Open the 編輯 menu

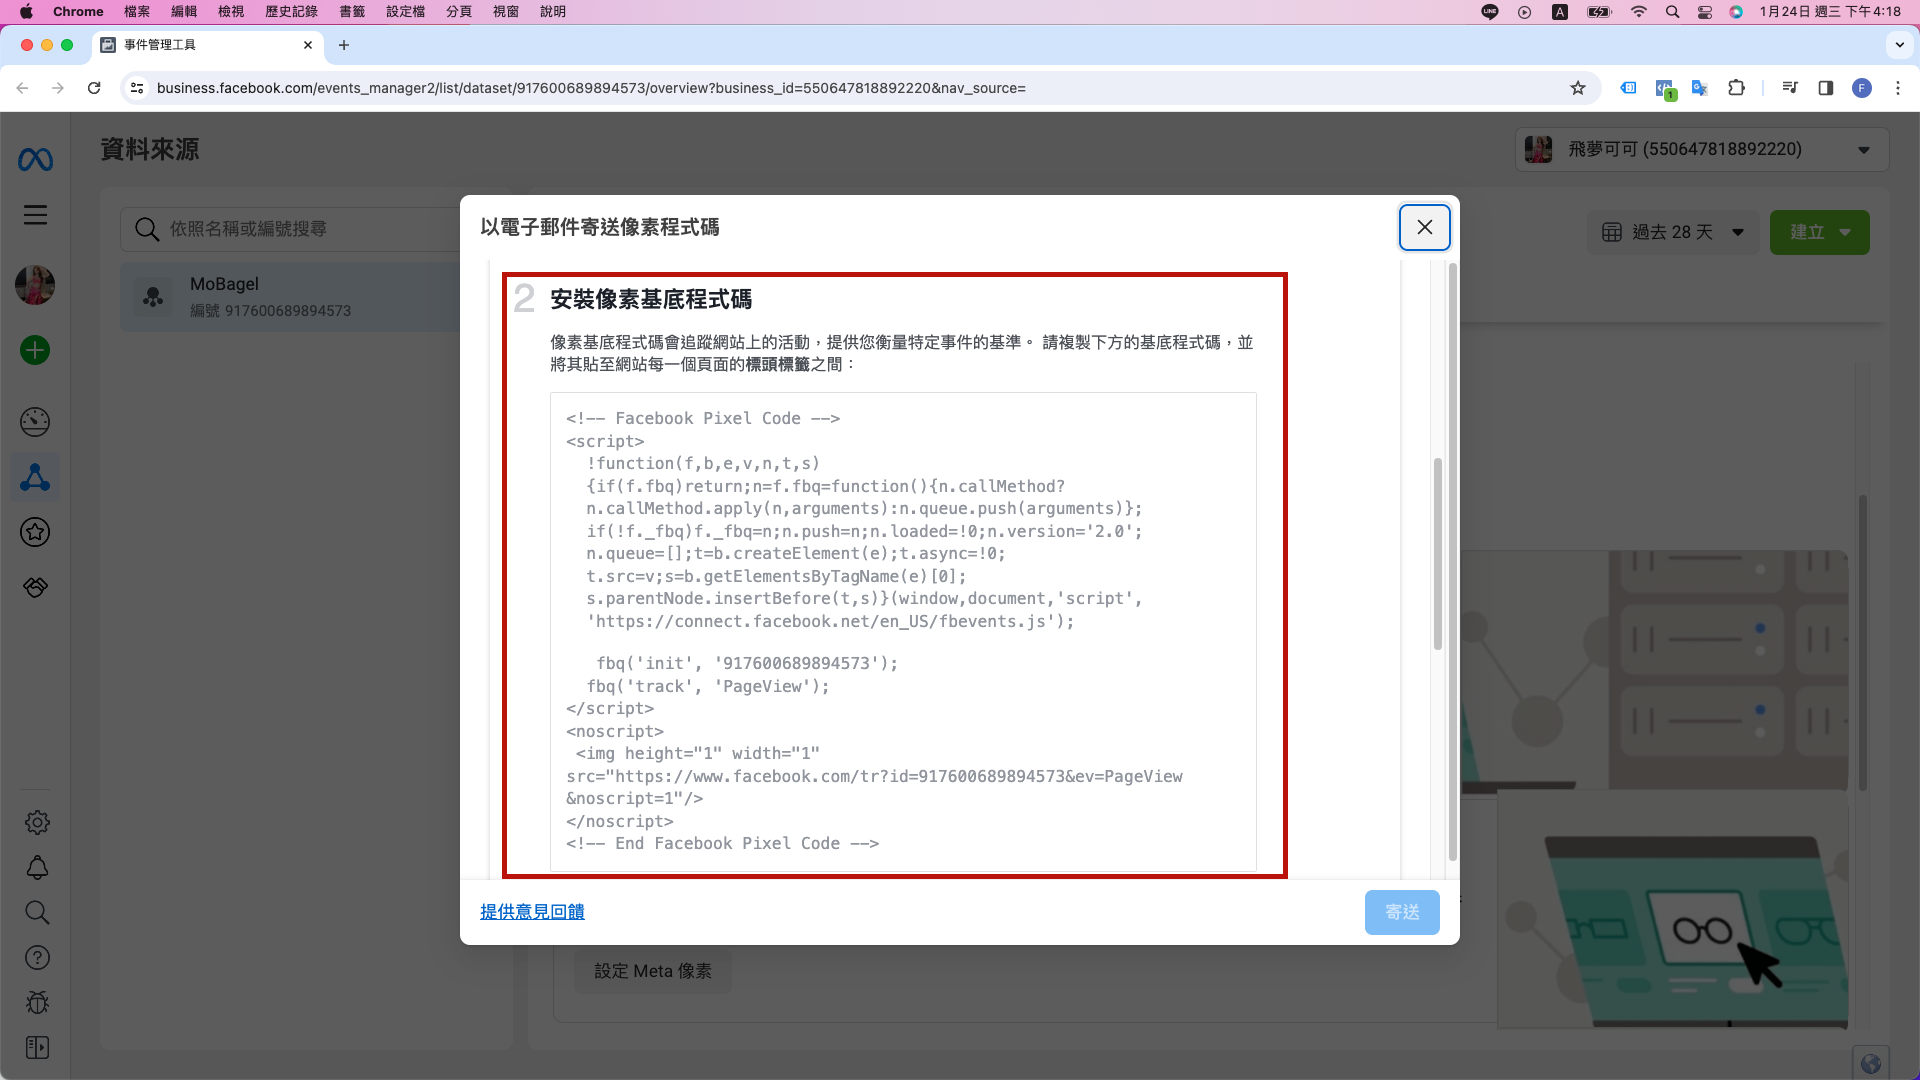(184, 12)
